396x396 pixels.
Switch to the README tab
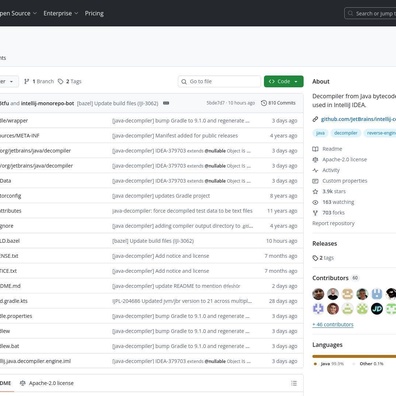[x=6, y=383]
